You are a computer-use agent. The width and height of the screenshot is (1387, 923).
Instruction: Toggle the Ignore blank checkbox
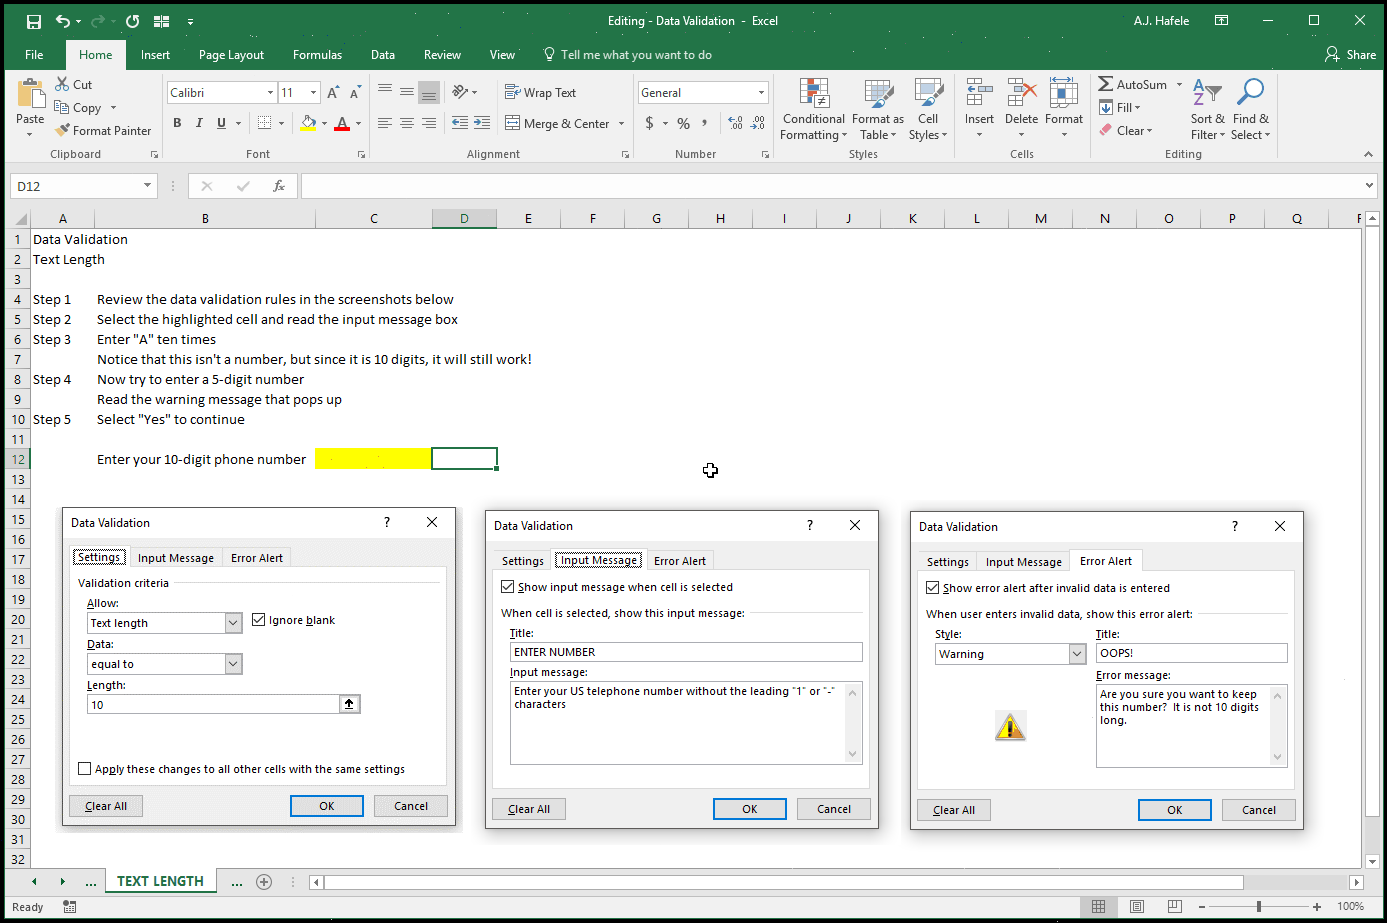(x=259, y=620)
